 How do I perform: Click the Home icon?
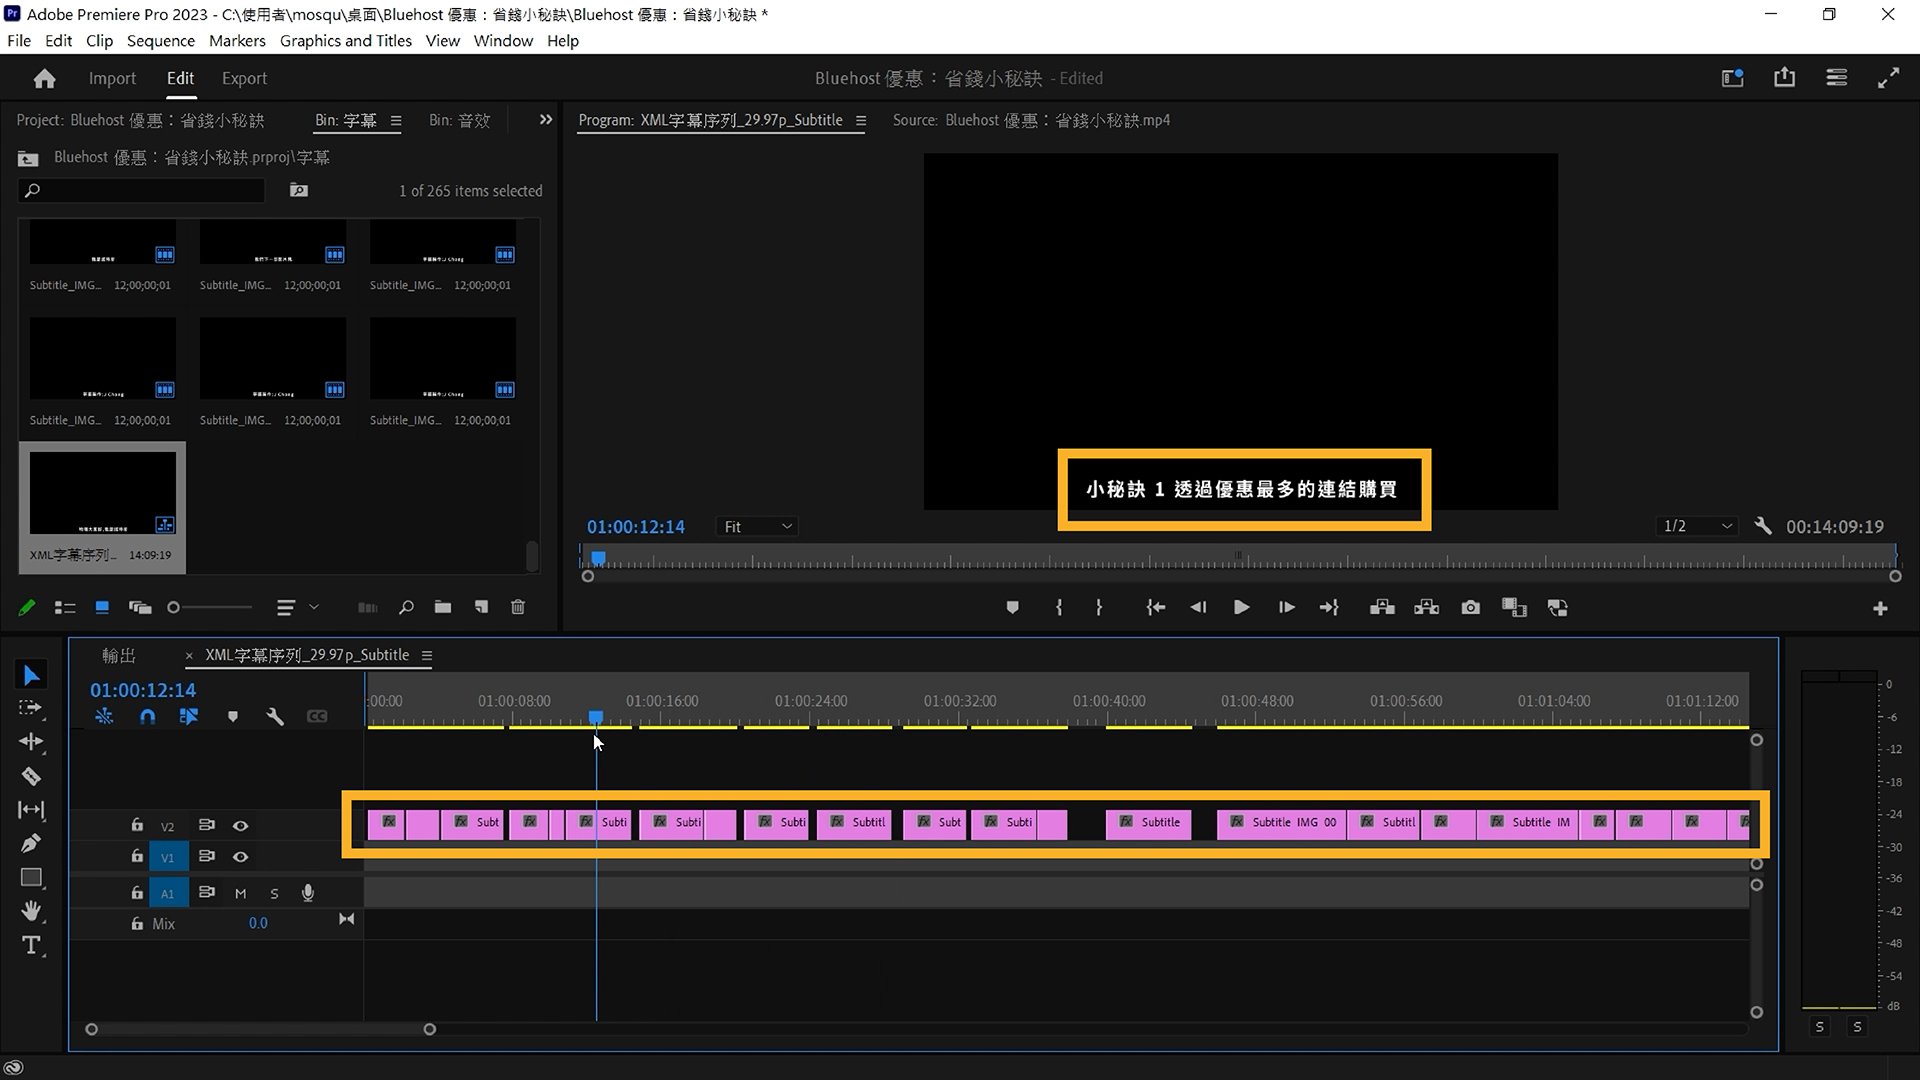point(44,78)
